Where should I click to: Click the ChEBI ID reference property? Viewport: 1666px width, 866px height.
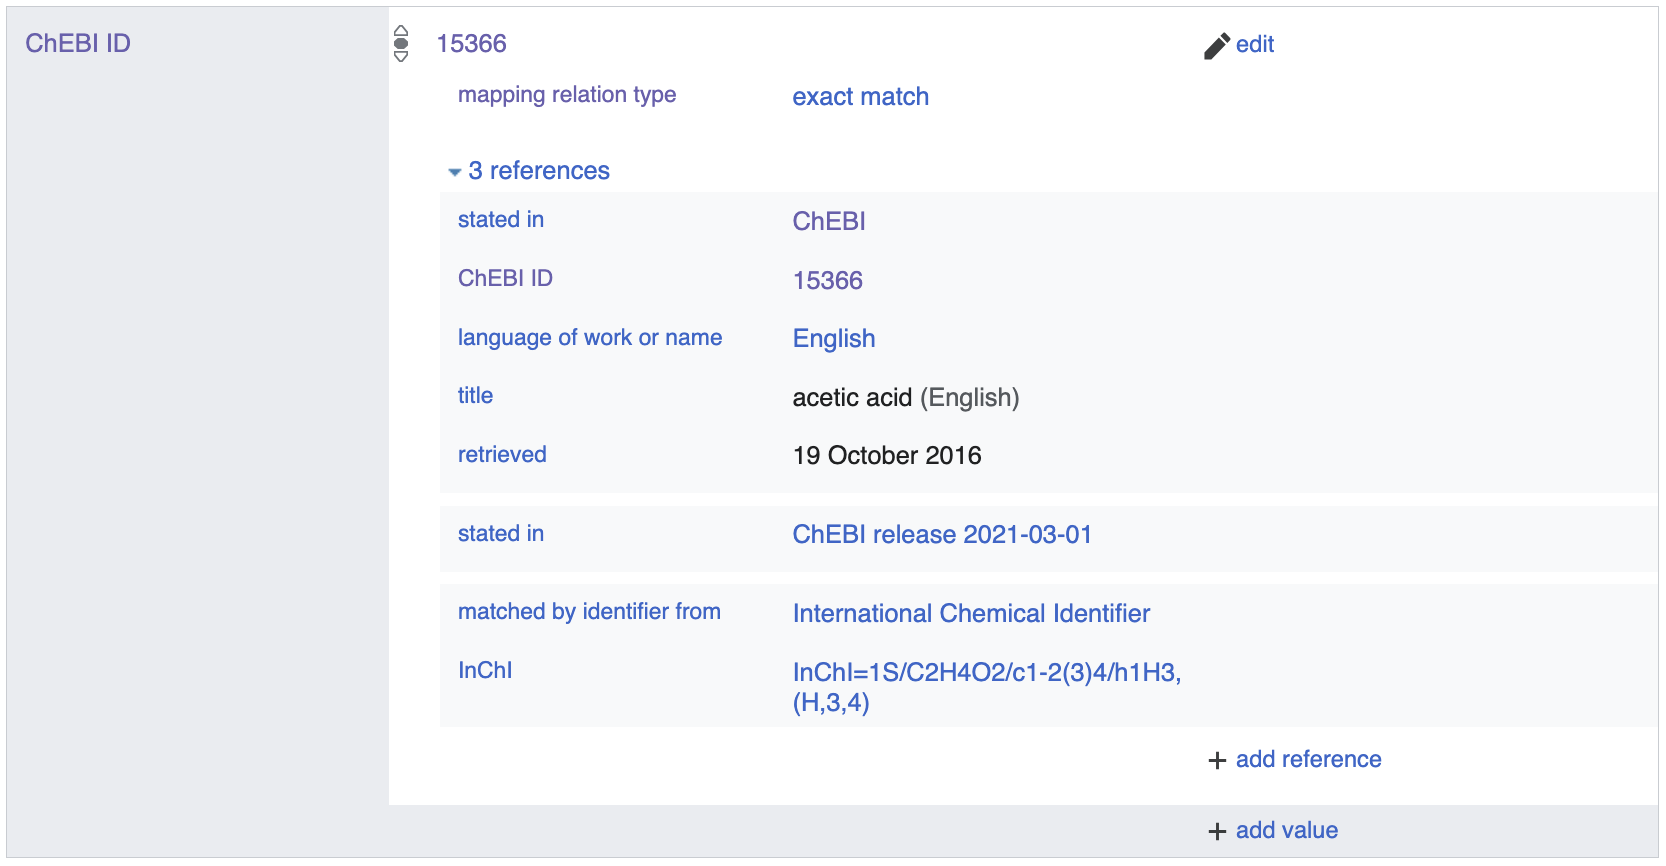(505, 278)
